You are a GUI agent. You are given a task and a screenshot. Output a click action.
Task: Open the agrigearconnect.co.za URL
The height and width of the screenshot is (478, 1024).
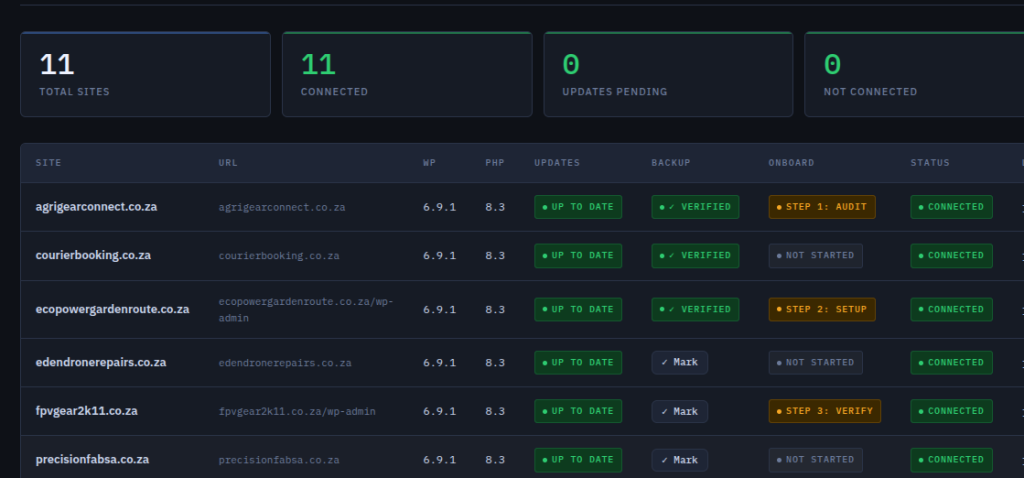tap(281, 208)
